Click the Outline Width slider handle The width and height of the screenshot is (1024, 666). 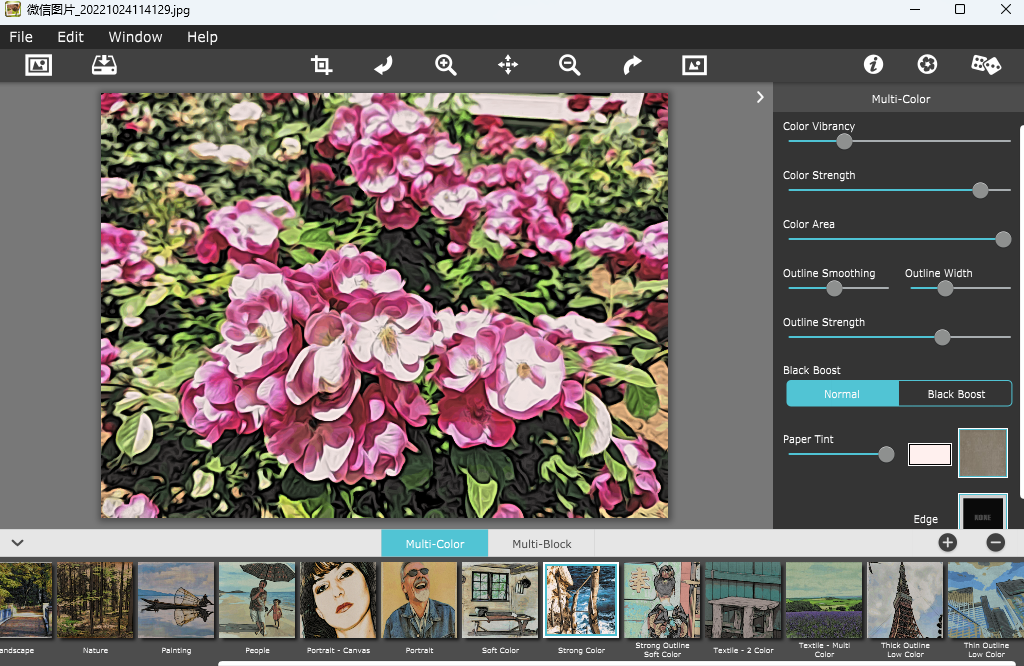click(x=945, y=288)
